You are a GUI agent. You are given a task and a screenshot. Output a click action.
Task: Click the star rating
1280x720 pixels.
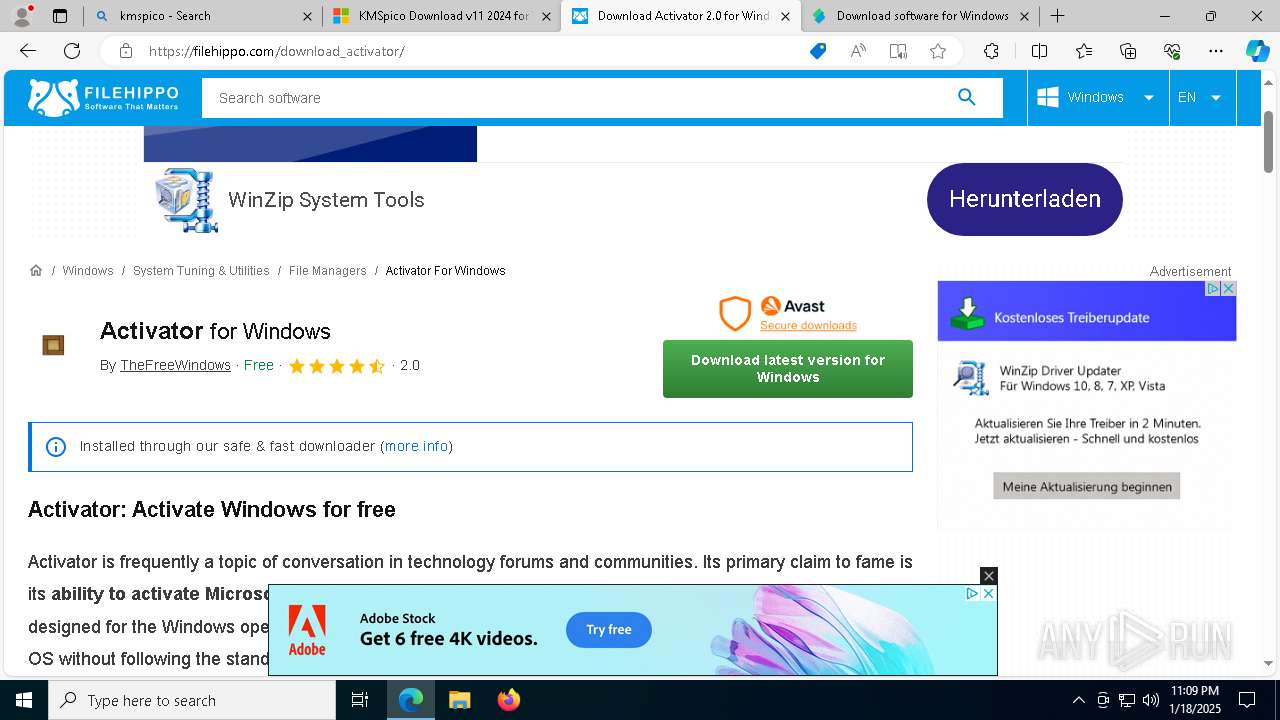pos(337,366)
